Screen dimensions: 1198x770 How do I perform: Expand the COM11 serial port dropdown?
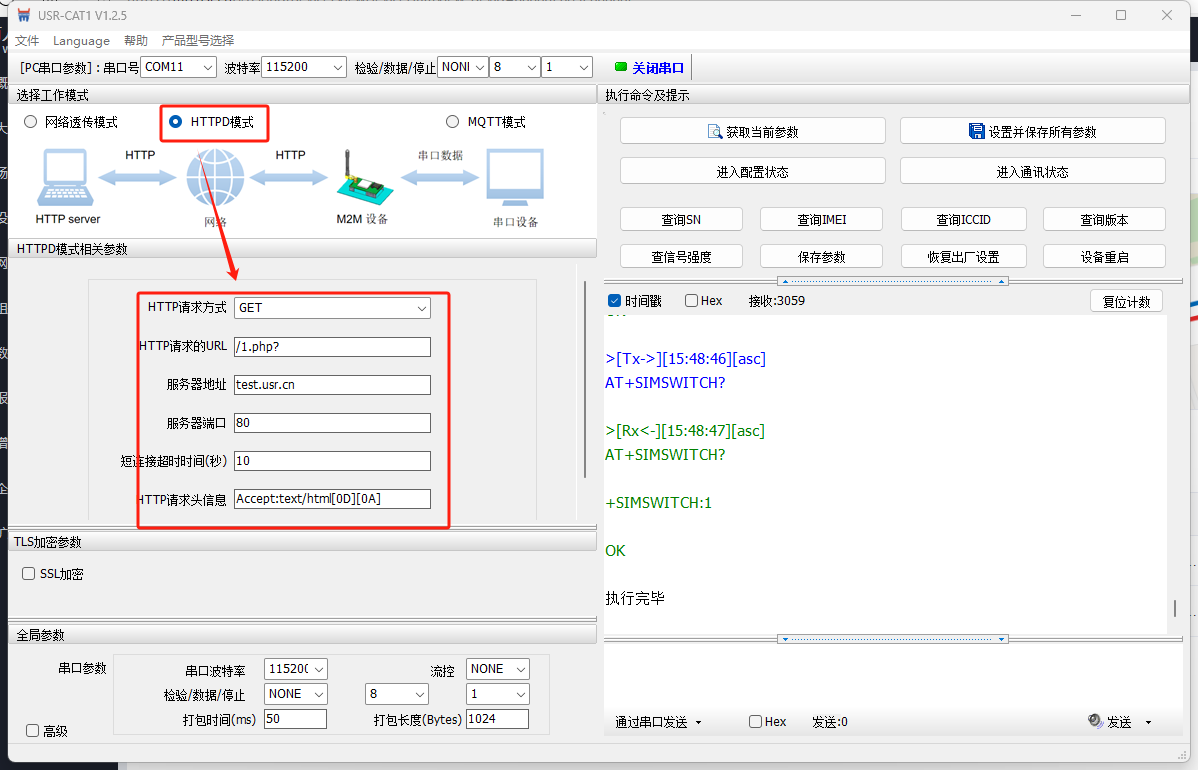click(x=178, y=67)
